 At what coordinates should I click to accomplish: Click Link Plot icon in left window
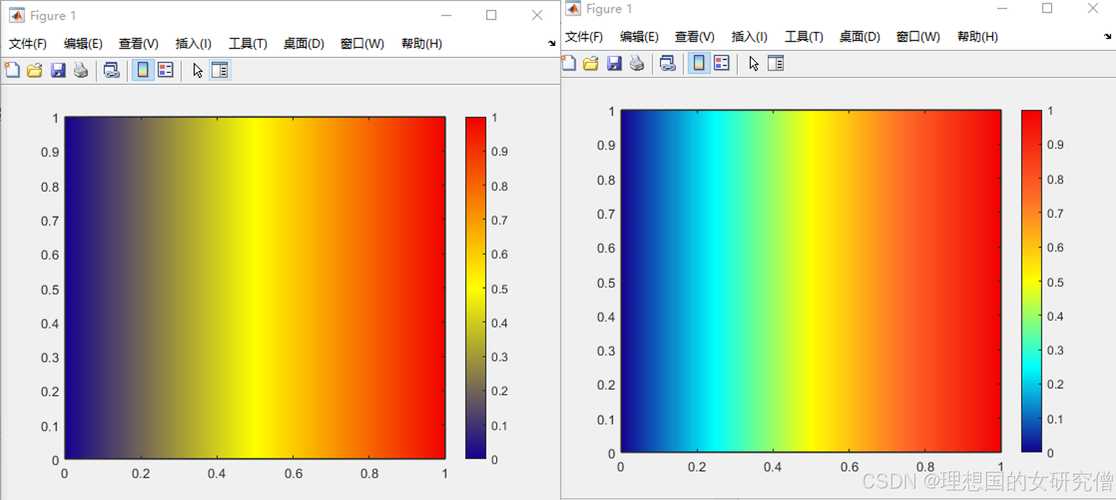111,70
